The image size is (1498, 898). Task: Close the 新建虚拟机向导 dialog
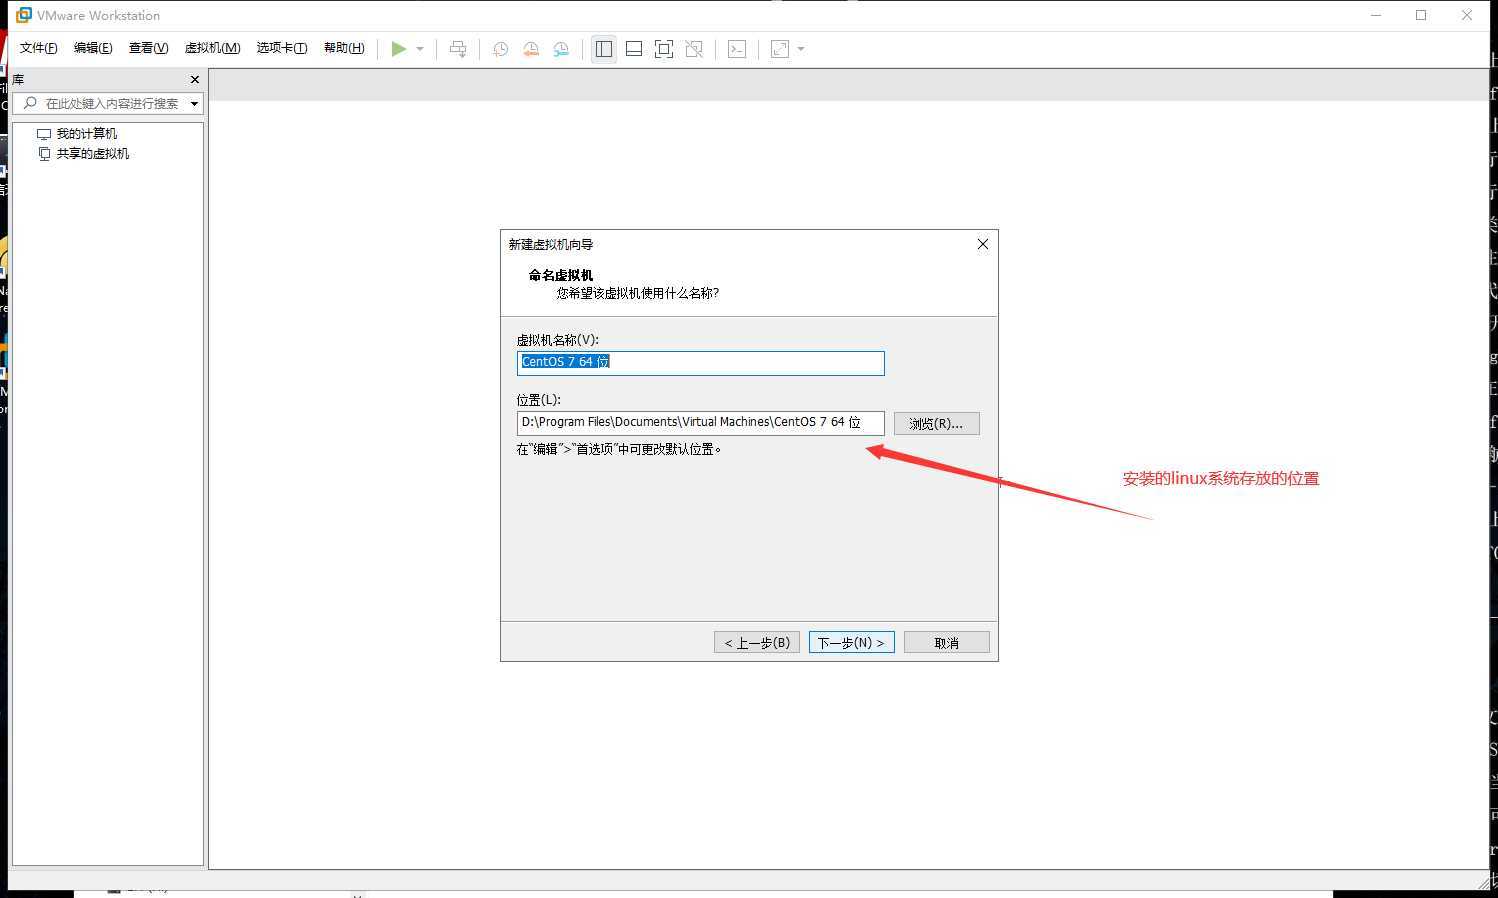[x=983, y=244]
